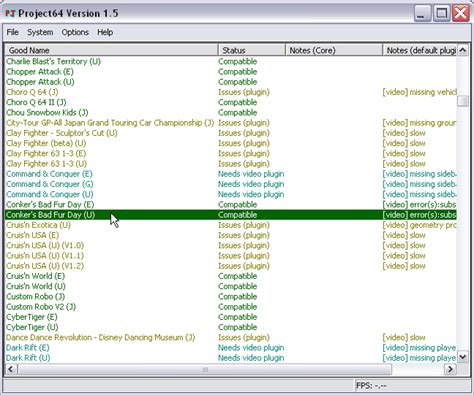Viewport: 474px width, 395px height.
Task: Click [video] missing vehicl note for Choro Q 64
Action: (x=419, y=92)
